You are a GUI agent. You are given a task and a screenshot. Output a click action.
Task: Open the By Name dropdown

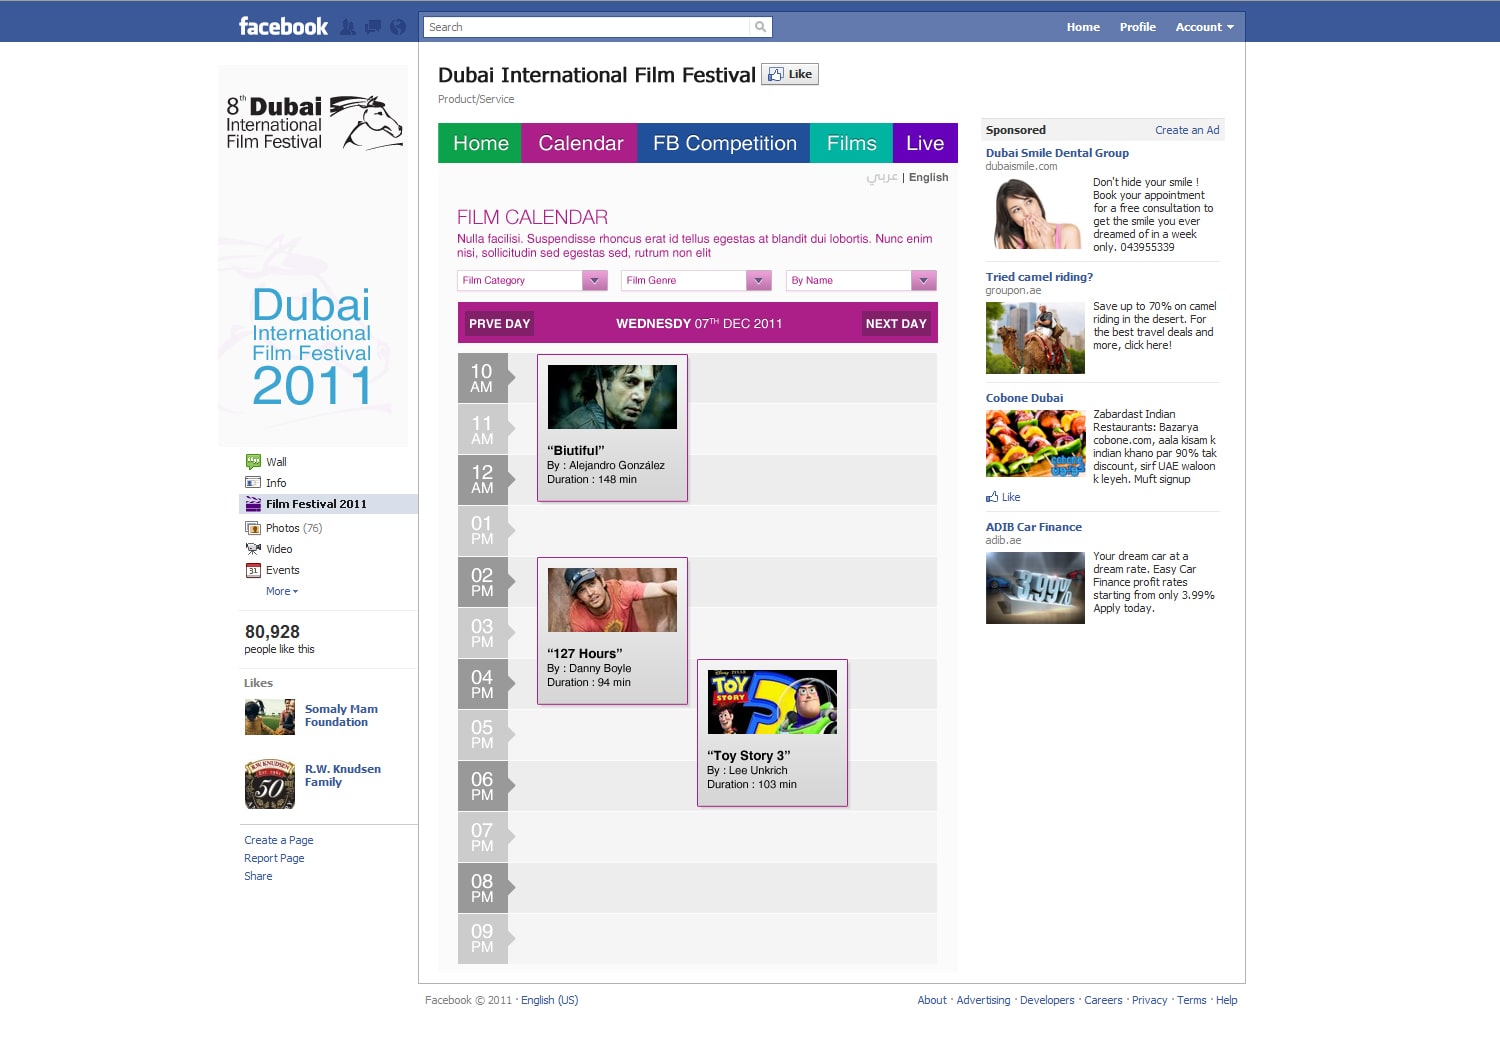(861, 280)
